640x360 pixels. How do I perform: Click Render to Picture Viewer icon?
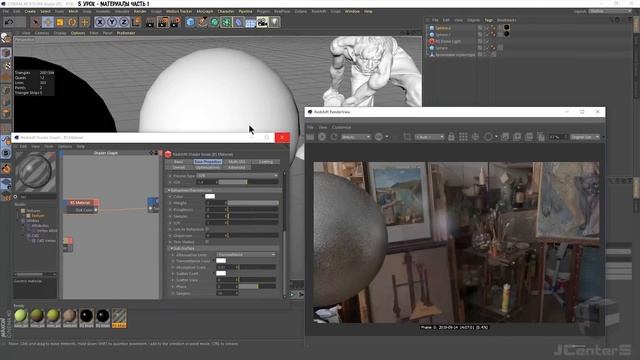point(163,22)
